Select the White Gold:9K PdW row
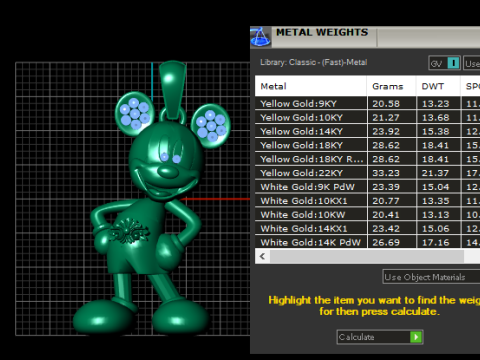The height and width of the screenshot is (360, 480). (x=368, y=187)
